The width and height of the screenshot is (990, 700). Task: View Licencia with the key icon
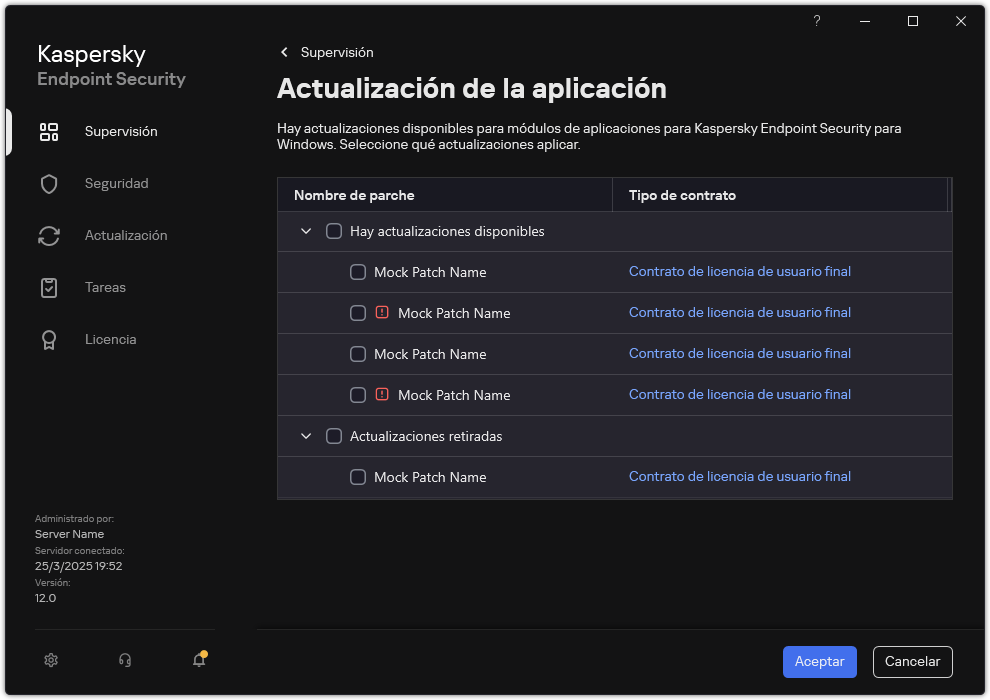tap(49, 339)
